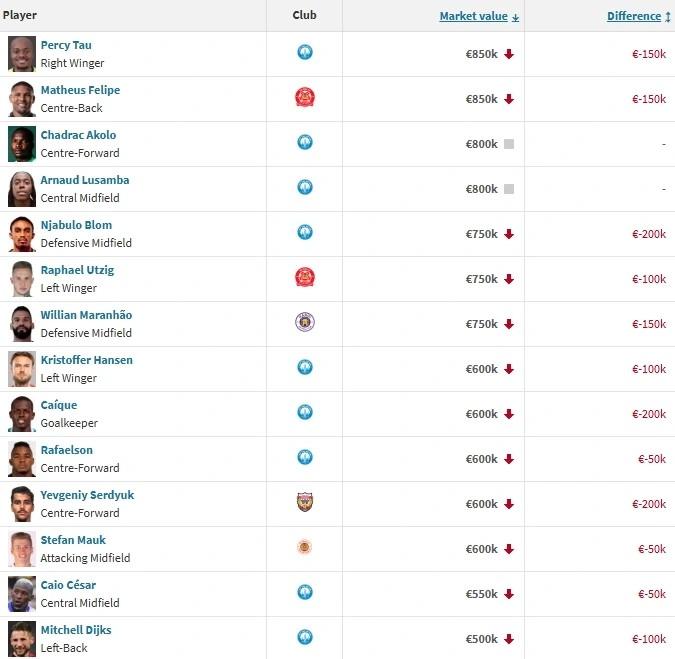Click the club crest in Mitchell Dijks' row
Screen dimensions: 675x659
point(305,637)
